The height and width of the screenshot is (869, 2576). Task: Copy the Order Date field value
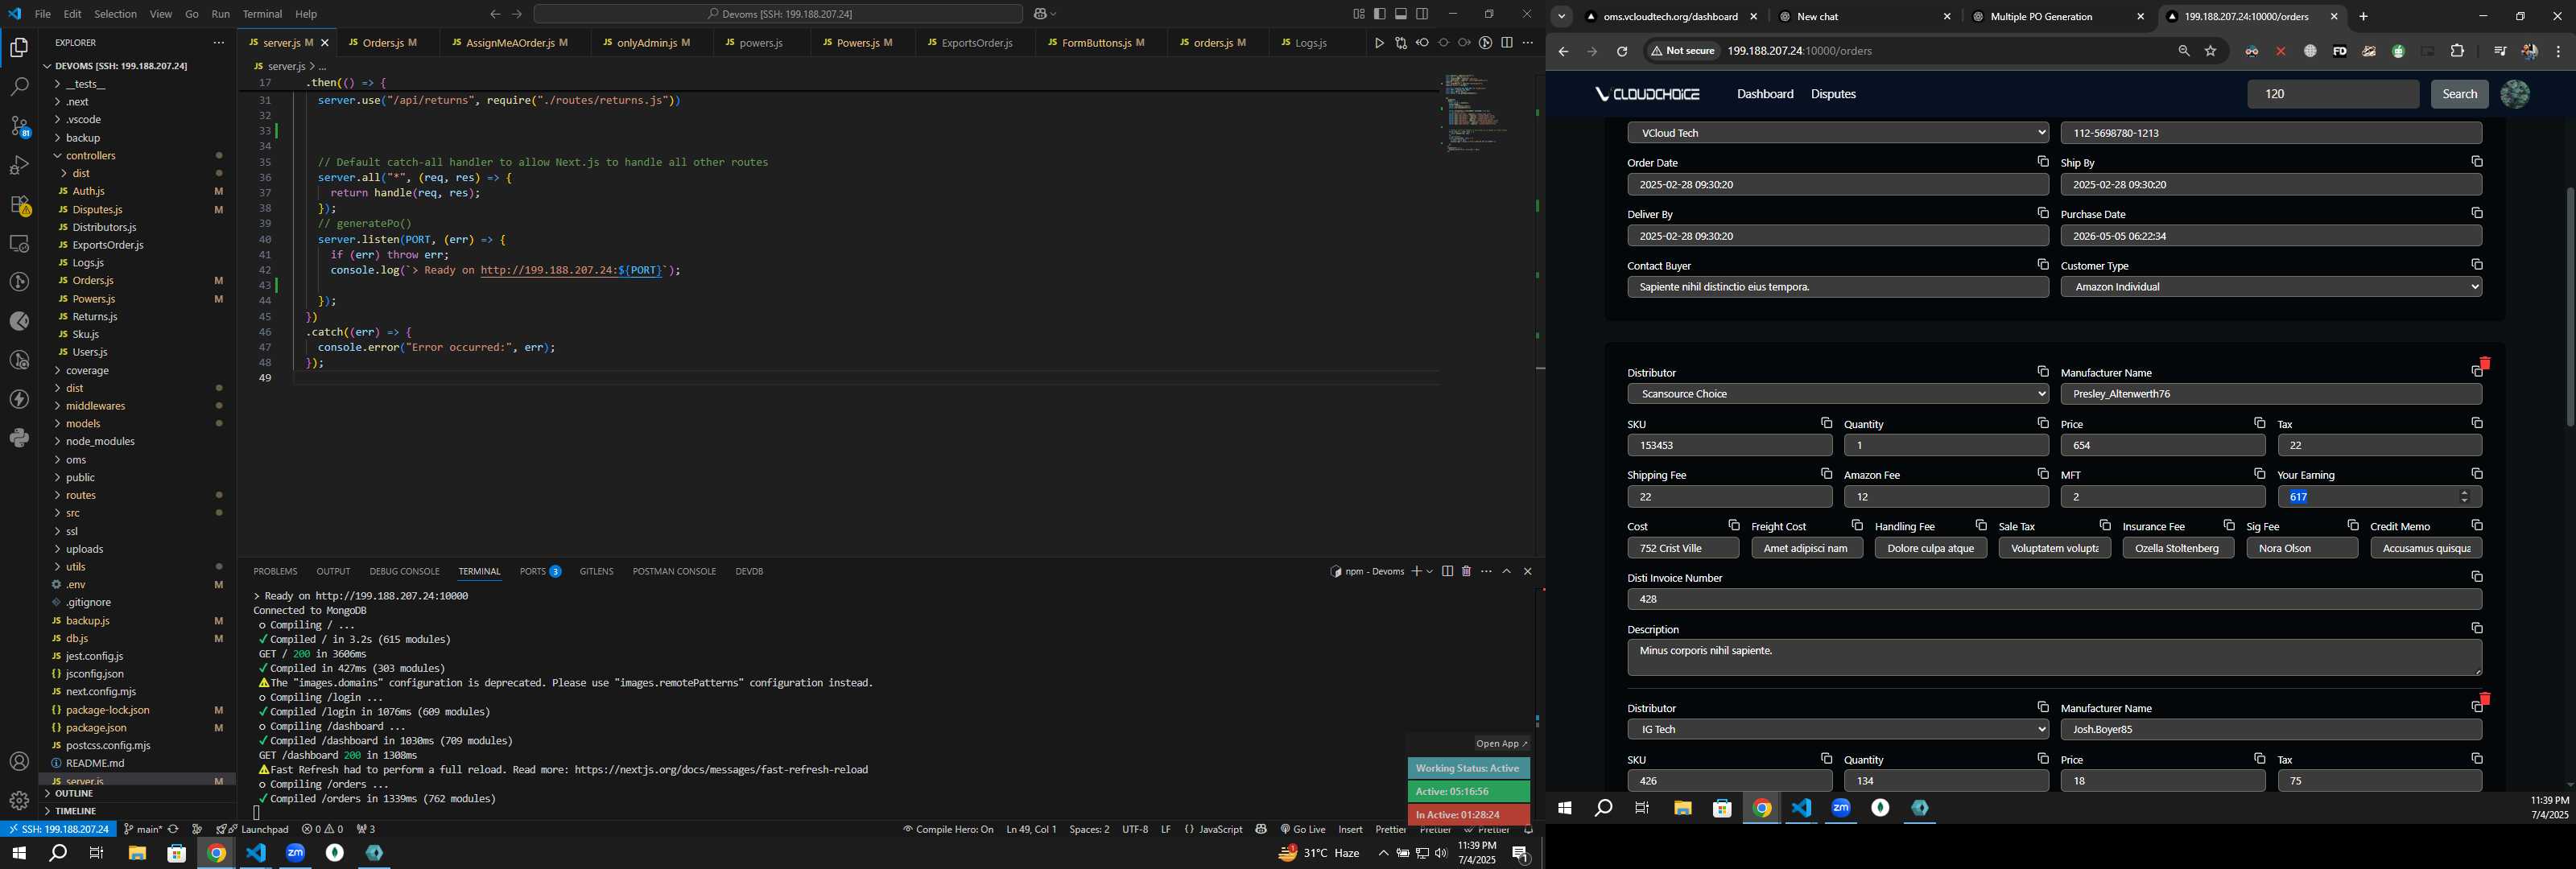pyautogui.click(x=2043, y=161)
